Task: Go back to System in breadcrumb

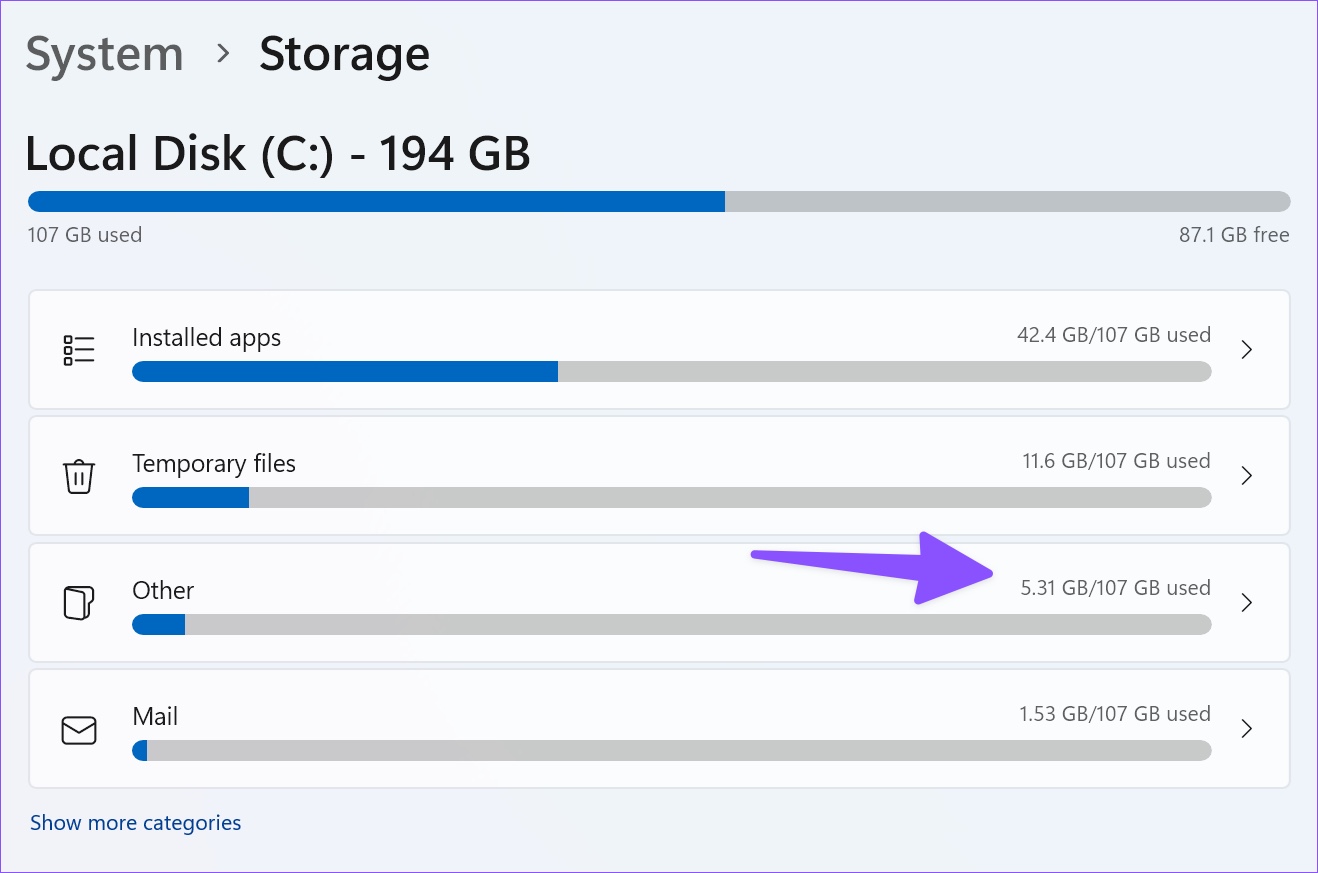Action: (105, 54)
